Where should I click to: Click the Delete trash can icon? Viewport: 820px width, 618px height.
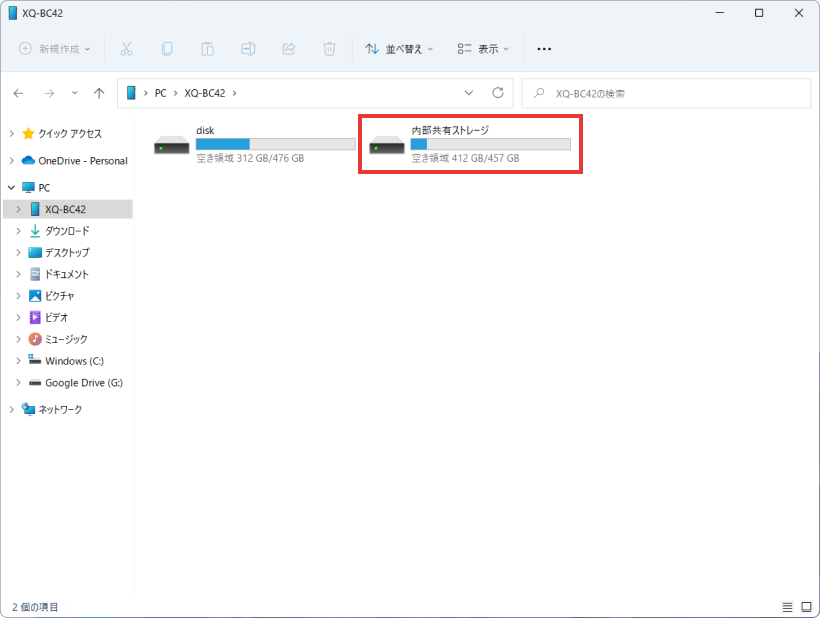coord(329,49)
